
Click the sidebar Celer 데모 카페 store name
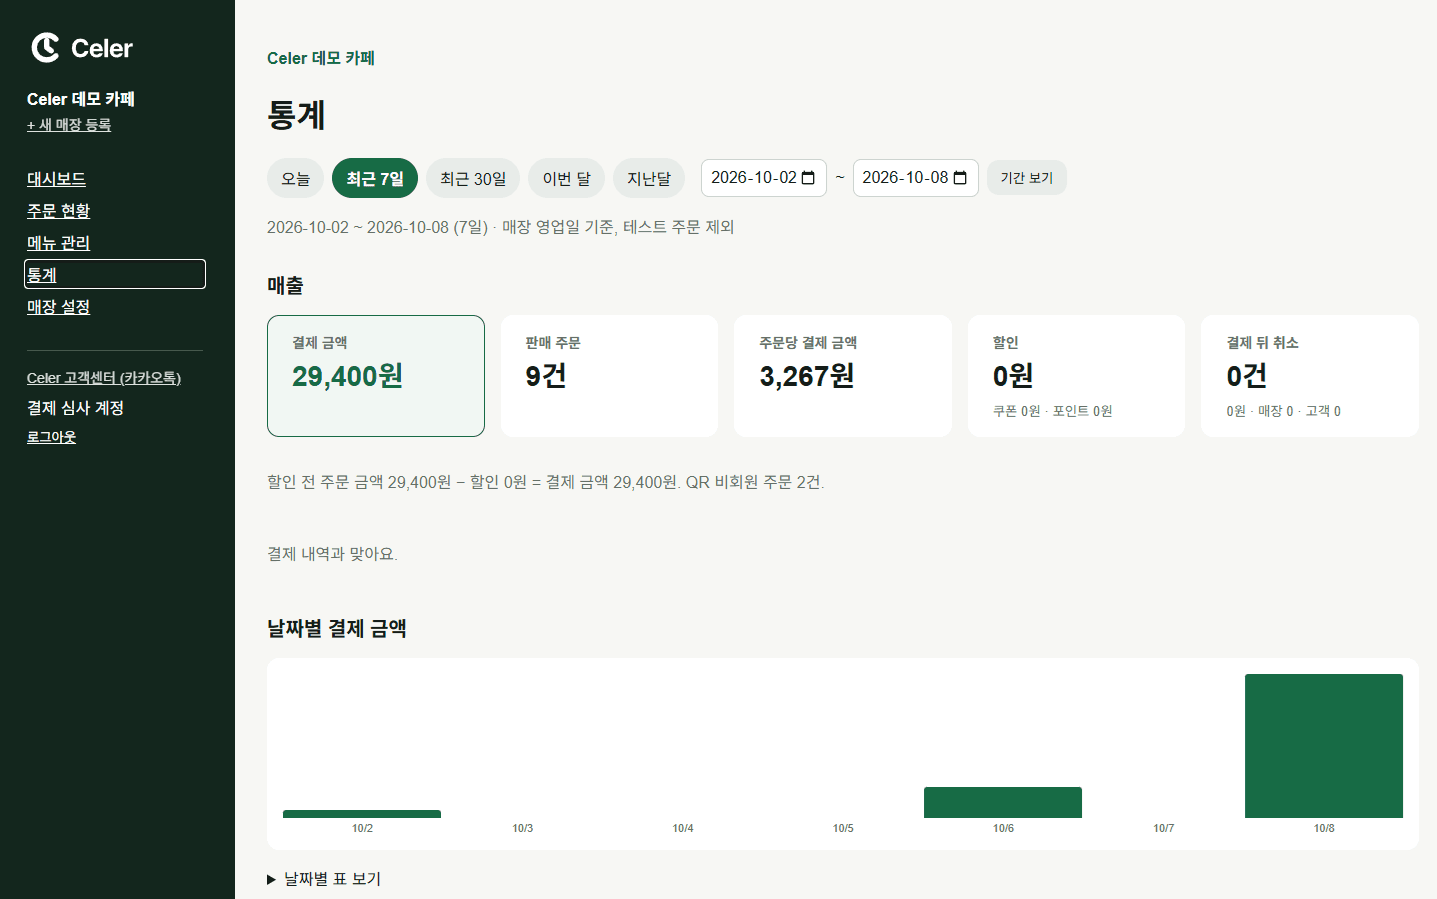click(81, 99)
